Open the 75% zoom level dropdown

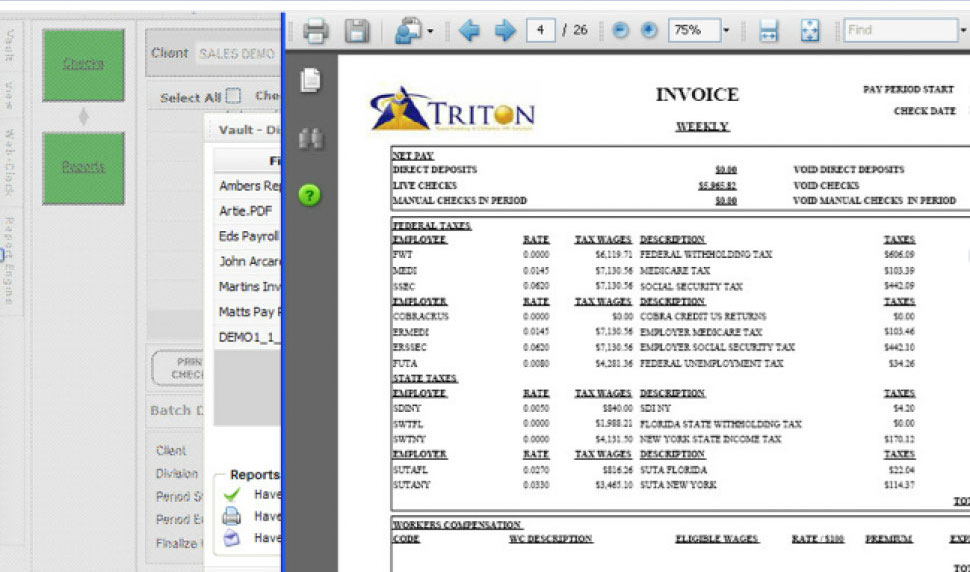726,31
